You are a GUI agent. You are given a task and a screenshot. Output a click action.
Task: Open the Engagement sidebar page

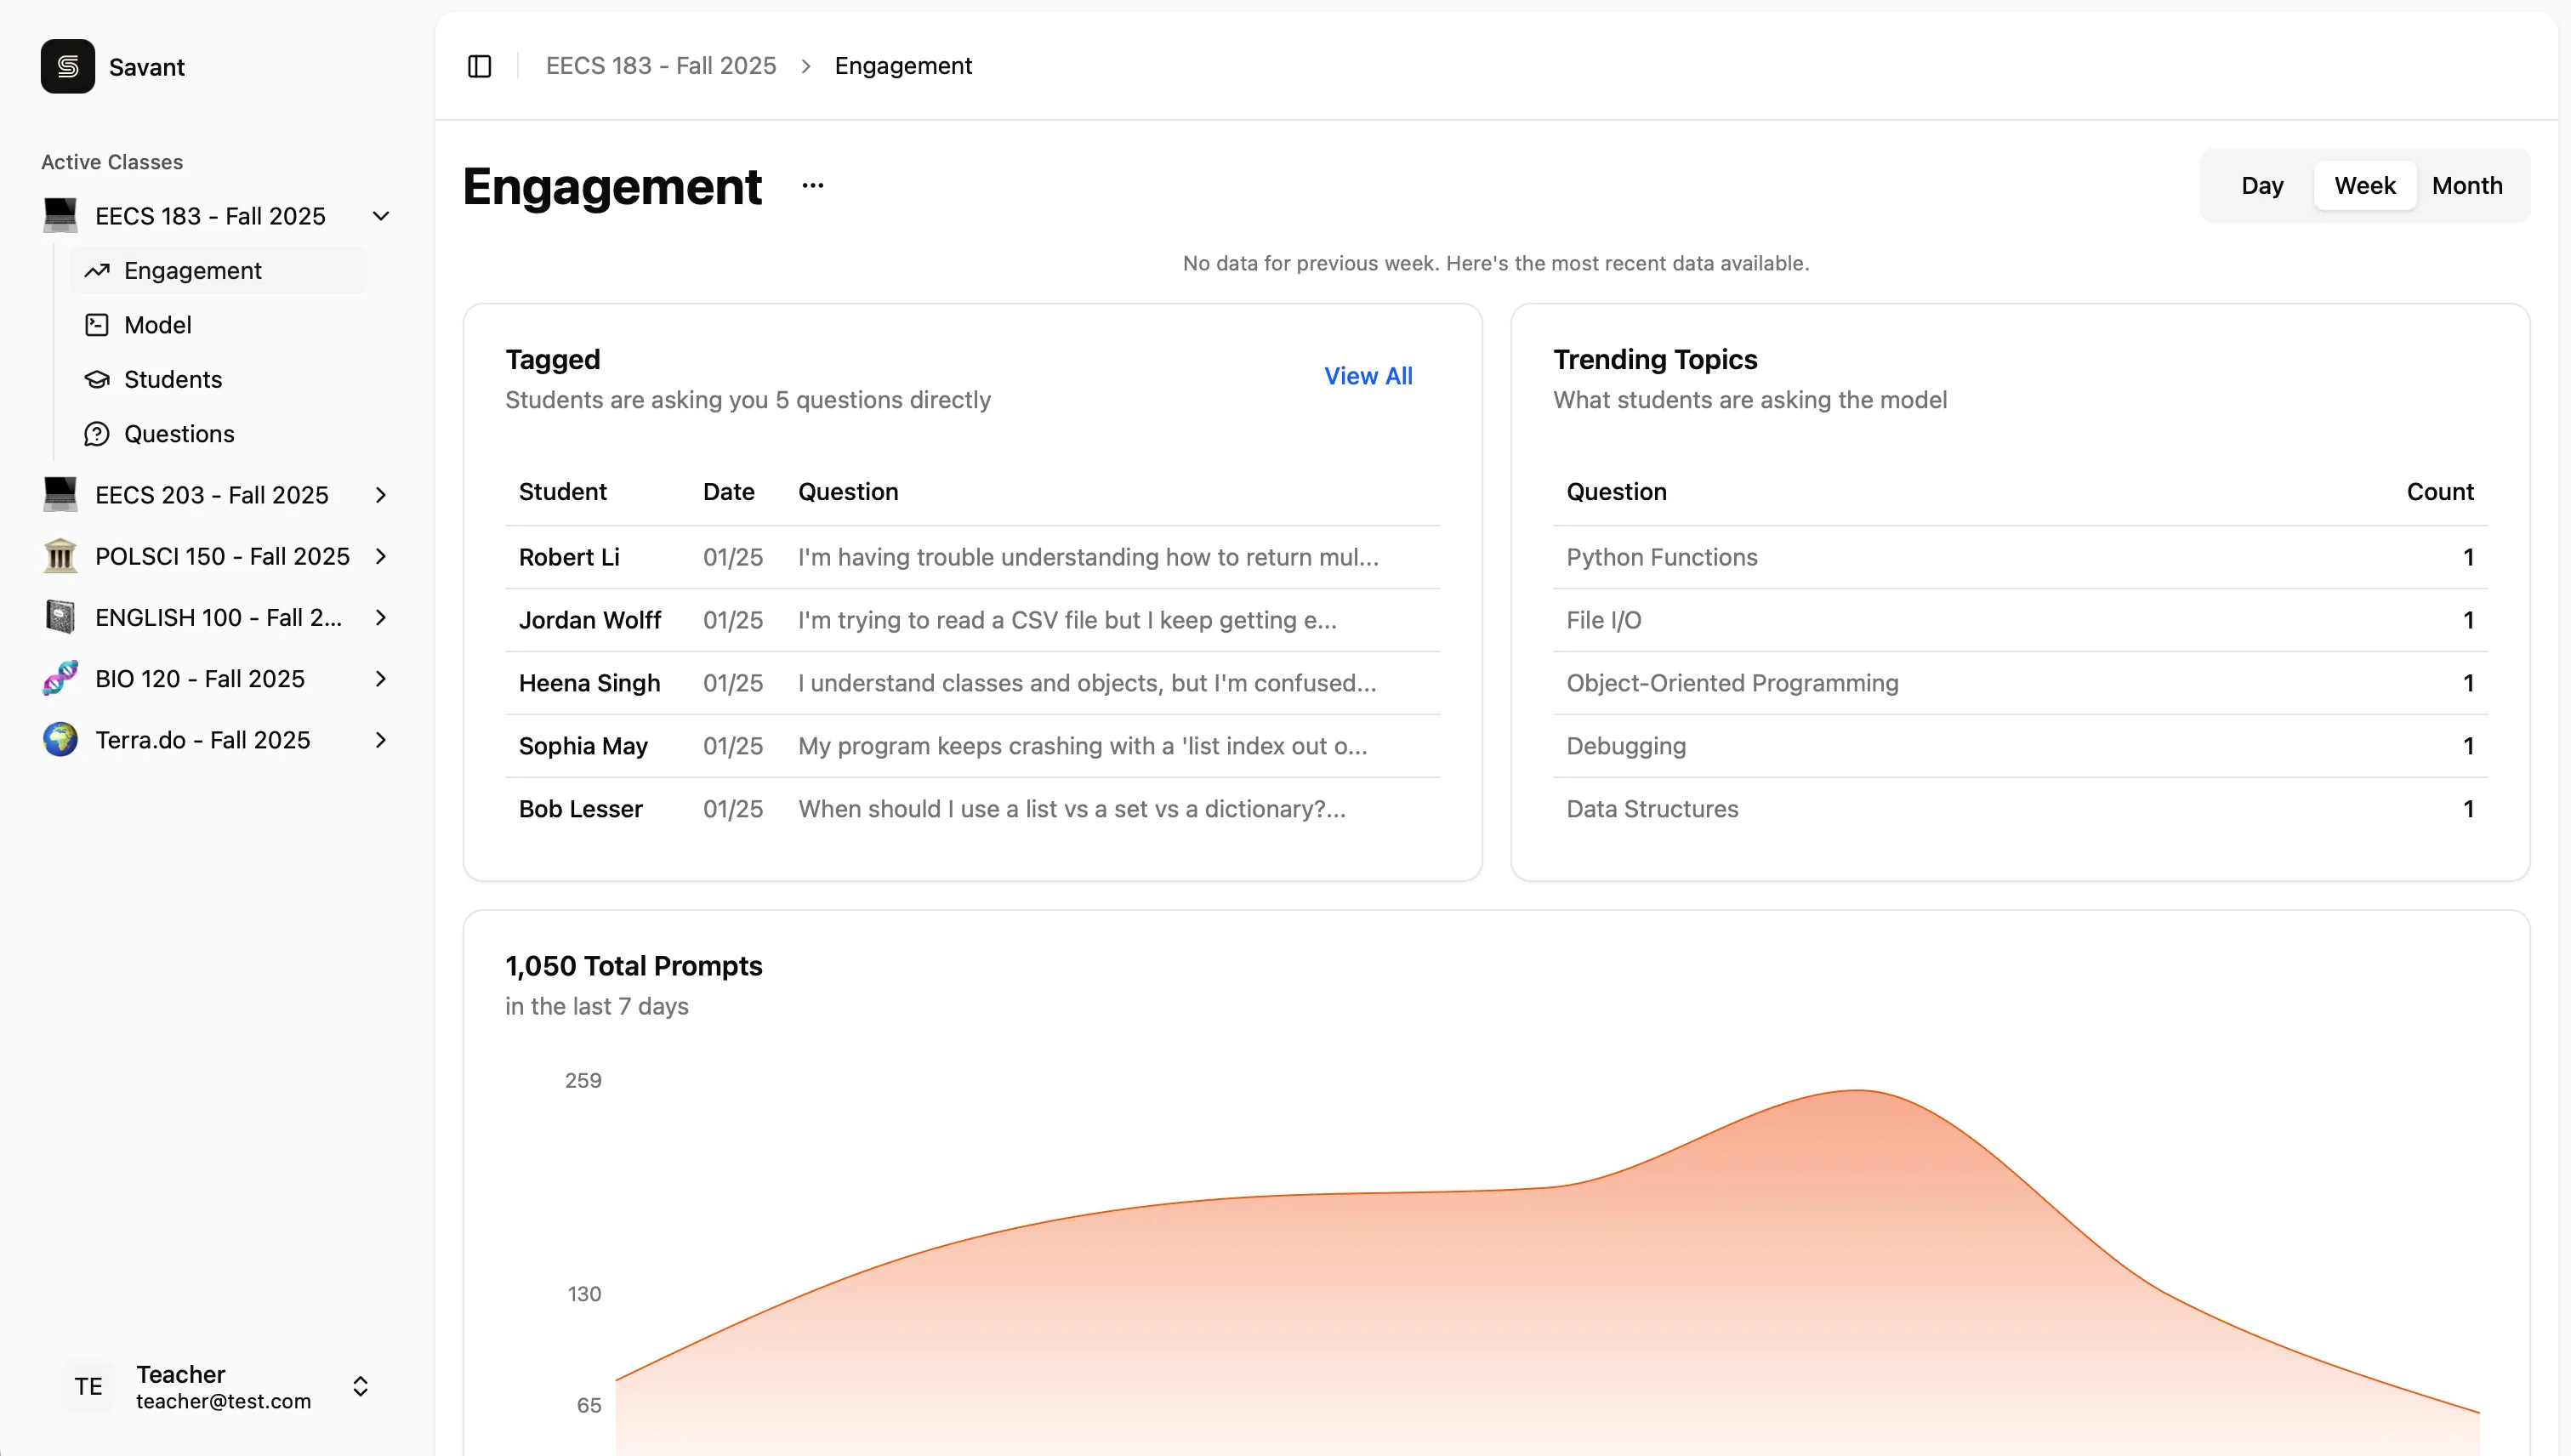click(218, 271)
